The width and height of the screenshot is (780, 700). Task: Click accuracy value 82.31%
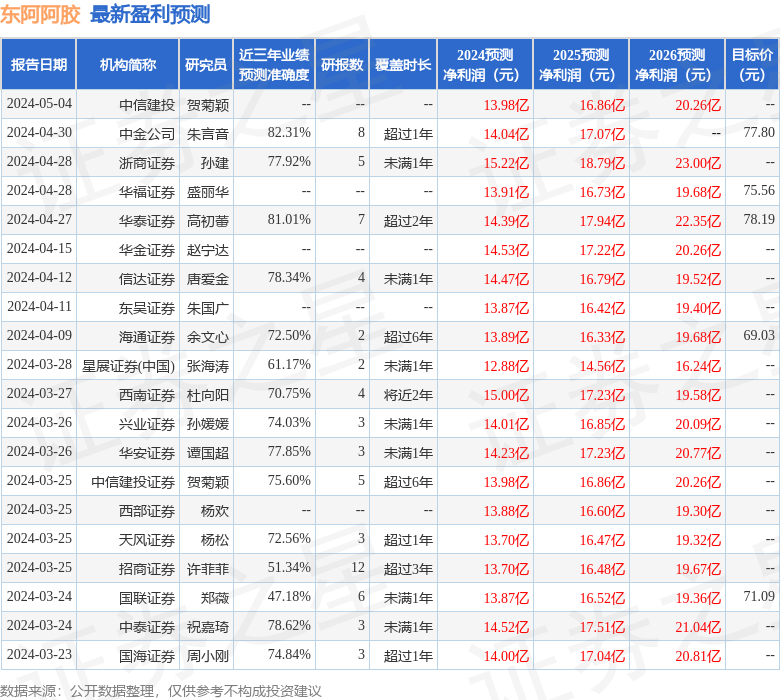pyautogui.click(x=289, y=132)
